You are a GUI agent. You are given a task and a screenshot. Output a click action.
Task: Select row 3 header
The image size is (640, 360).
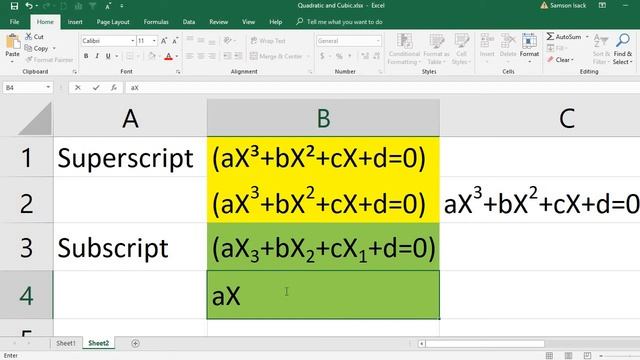tap(27, 247)
